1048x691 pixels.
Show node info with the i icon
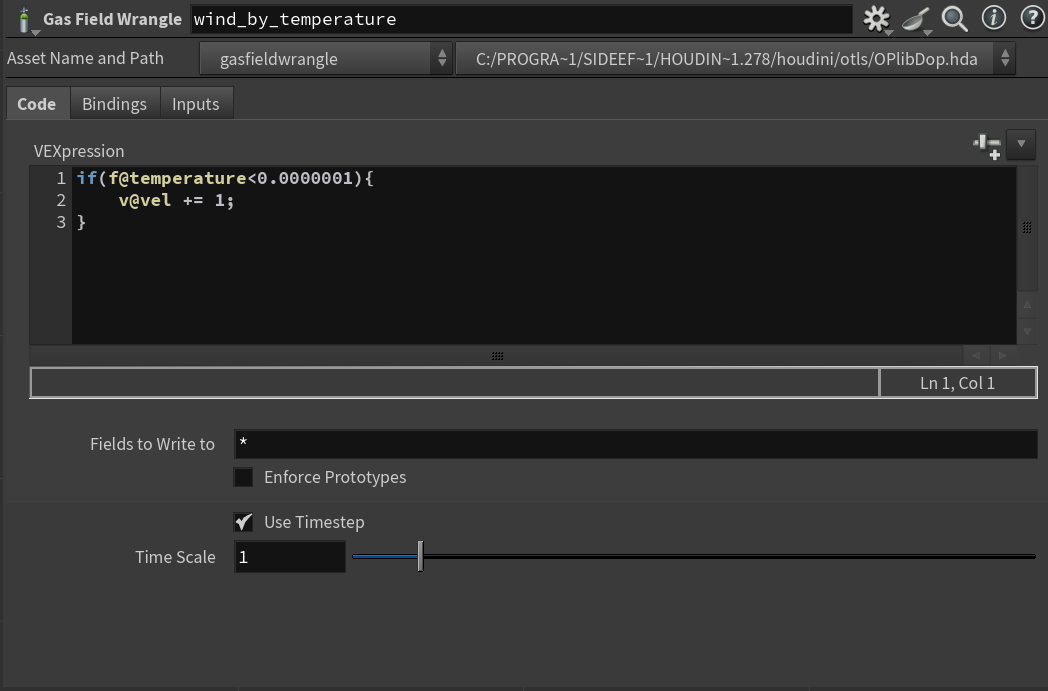pyautogui.click(x=994, y=18)
